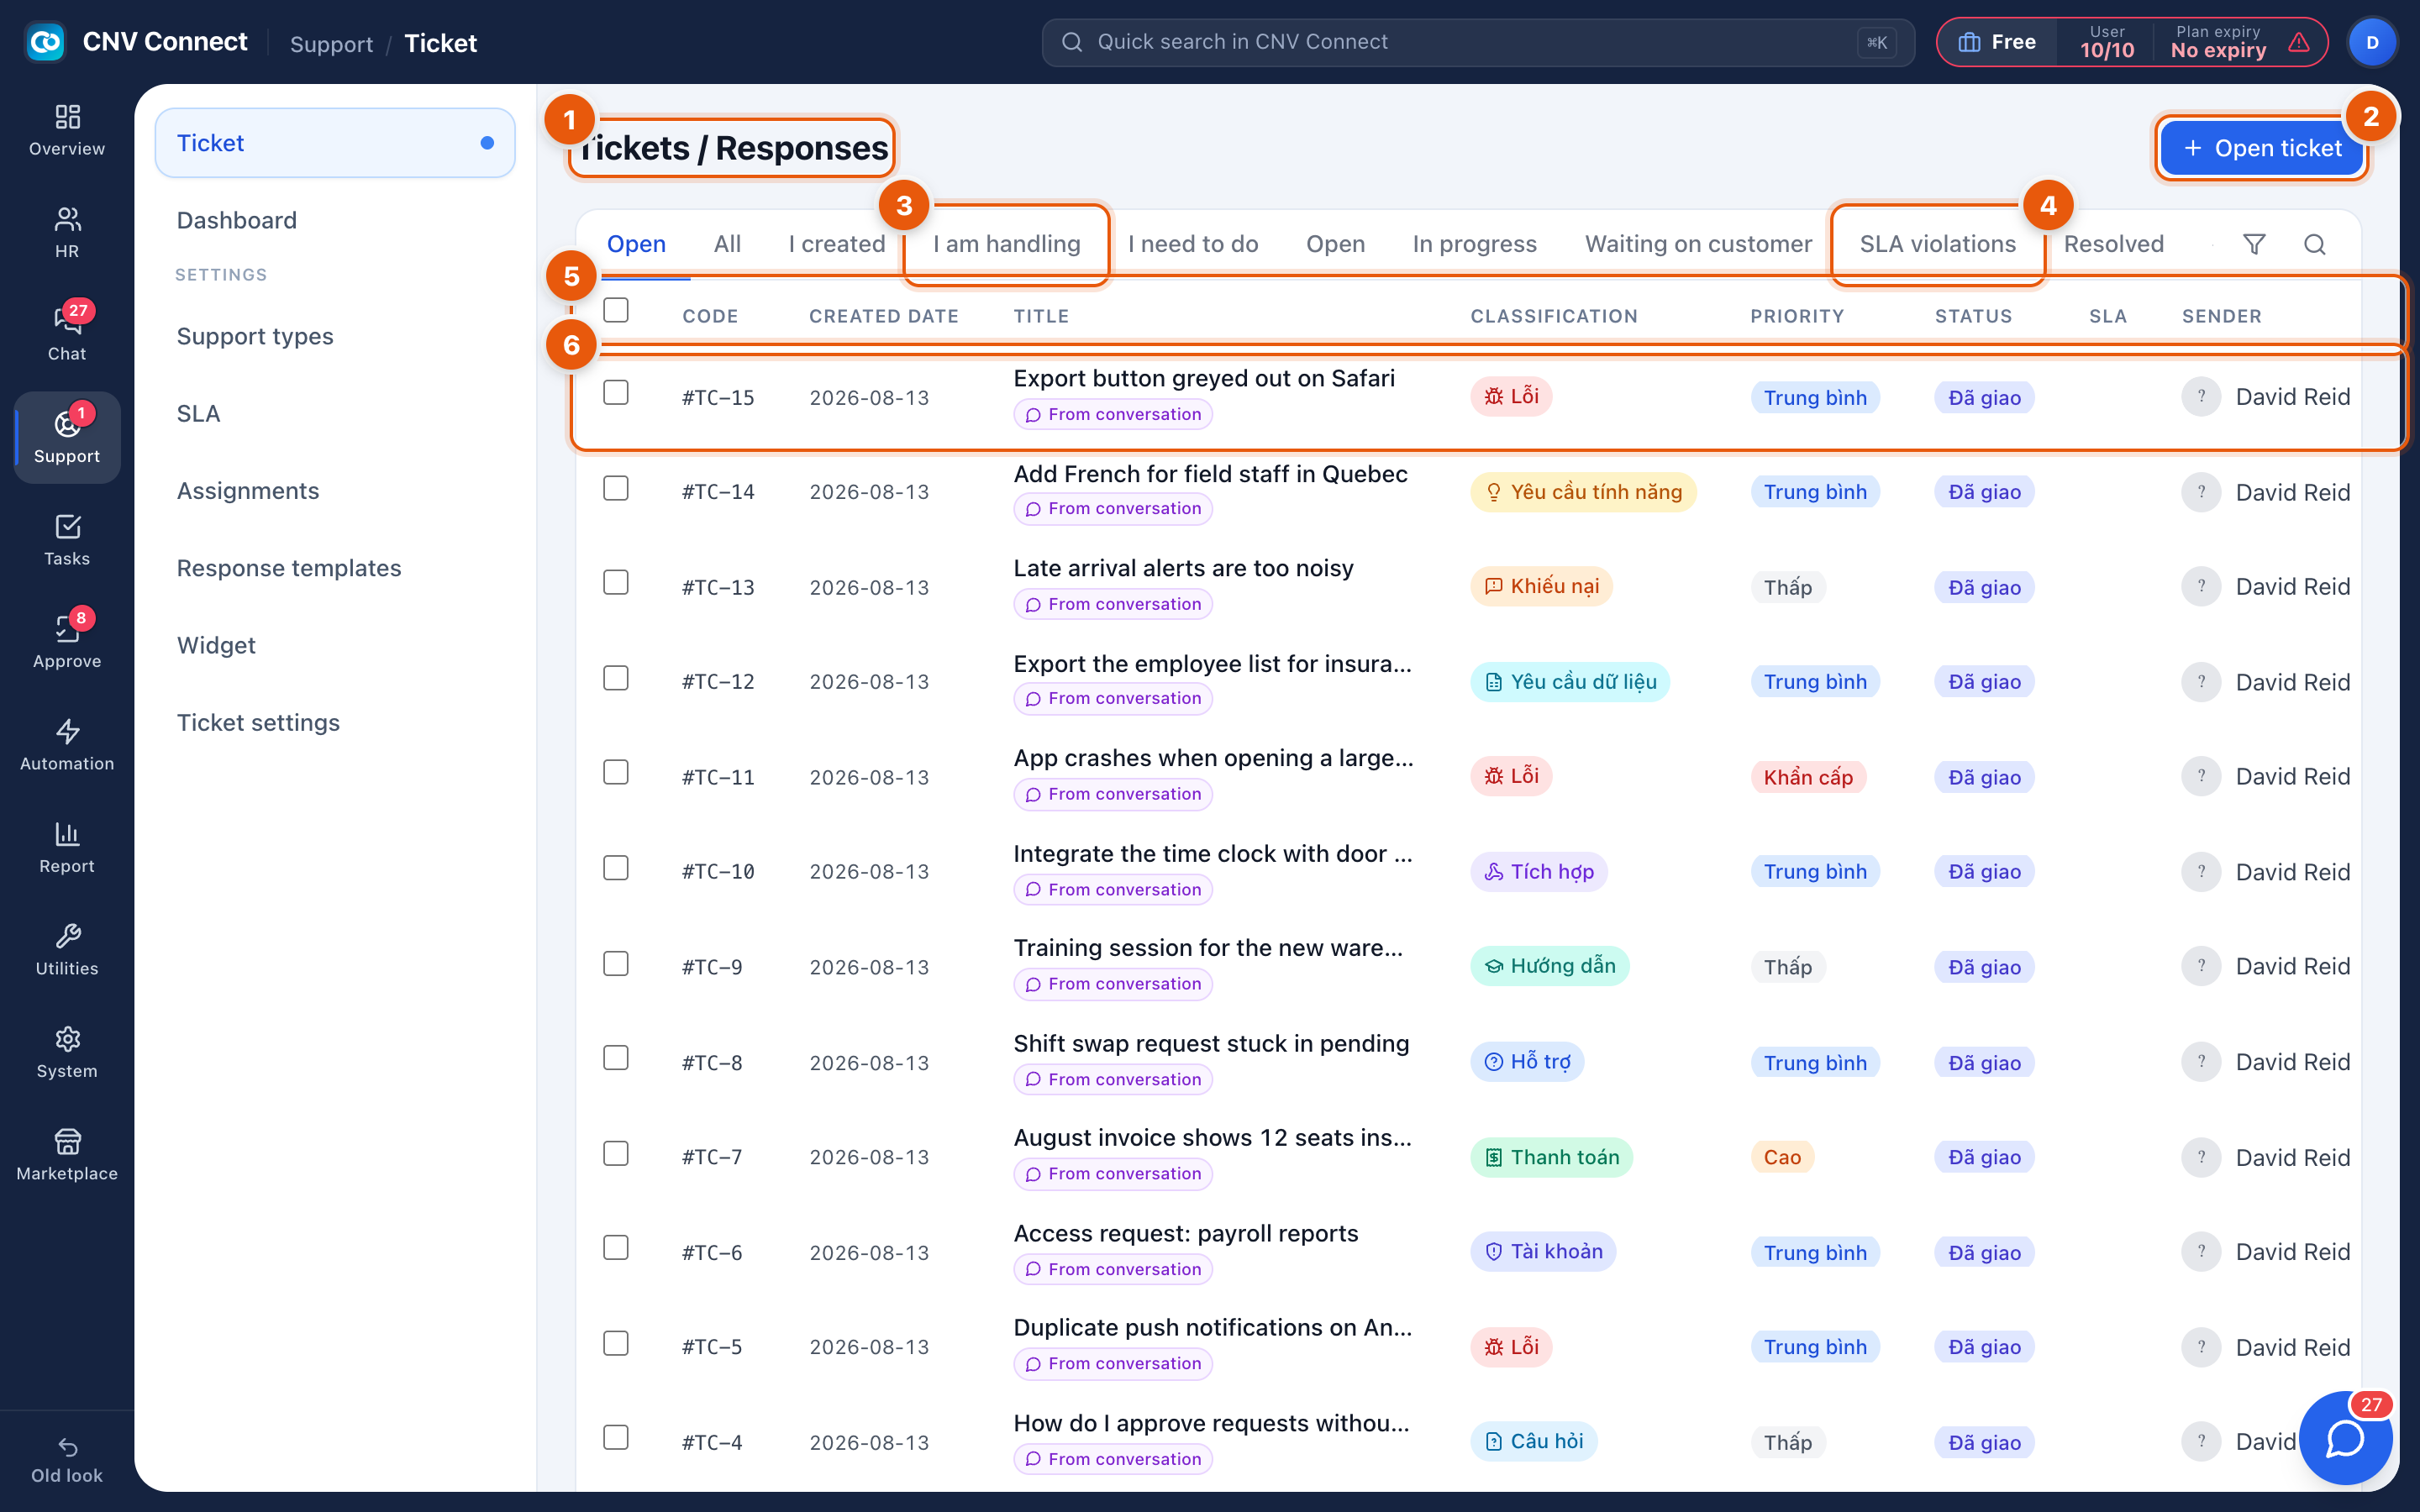Open the Widget settings page

click(216, 645)
